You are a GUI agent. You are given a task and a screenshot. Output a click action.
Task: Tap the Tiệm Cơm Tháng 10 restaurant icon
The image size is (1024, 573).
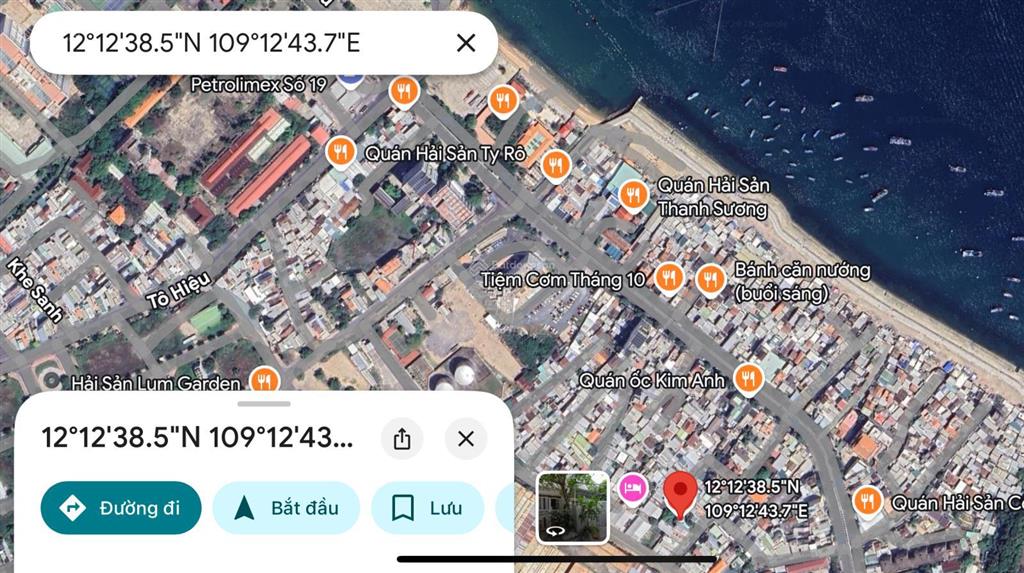pyautogui.click(x=669, y=279)
